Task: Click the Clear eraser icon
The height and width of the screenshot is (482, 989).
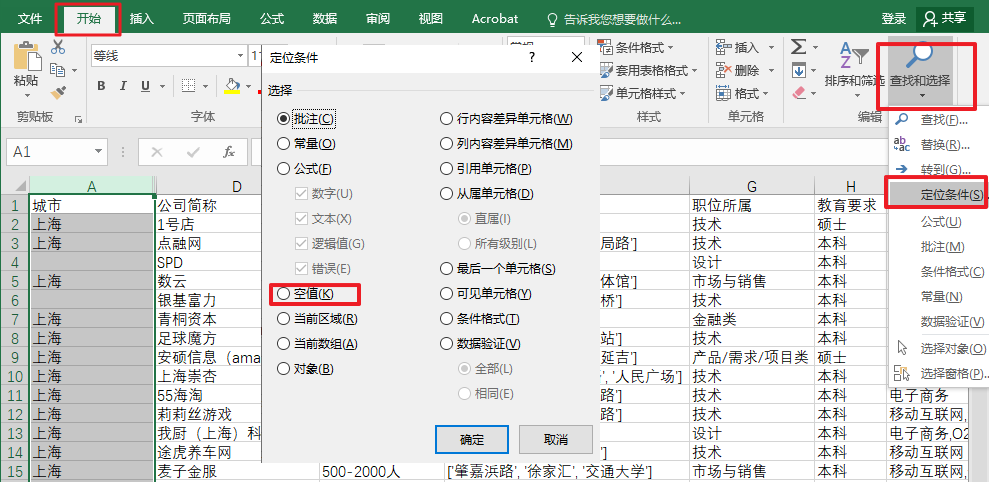Action: coord(799,93)
